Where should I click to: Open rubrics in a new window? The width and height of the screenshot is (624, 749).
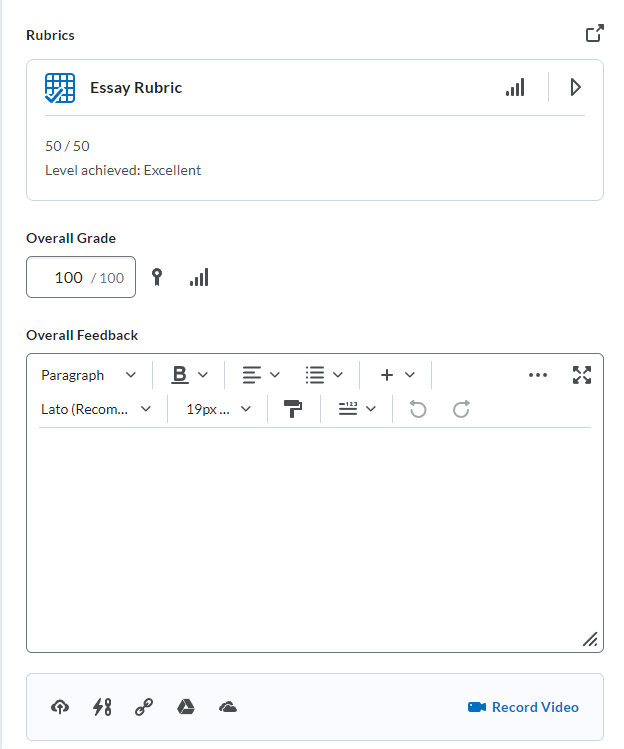pyautogui.click(x=595, y=33)
